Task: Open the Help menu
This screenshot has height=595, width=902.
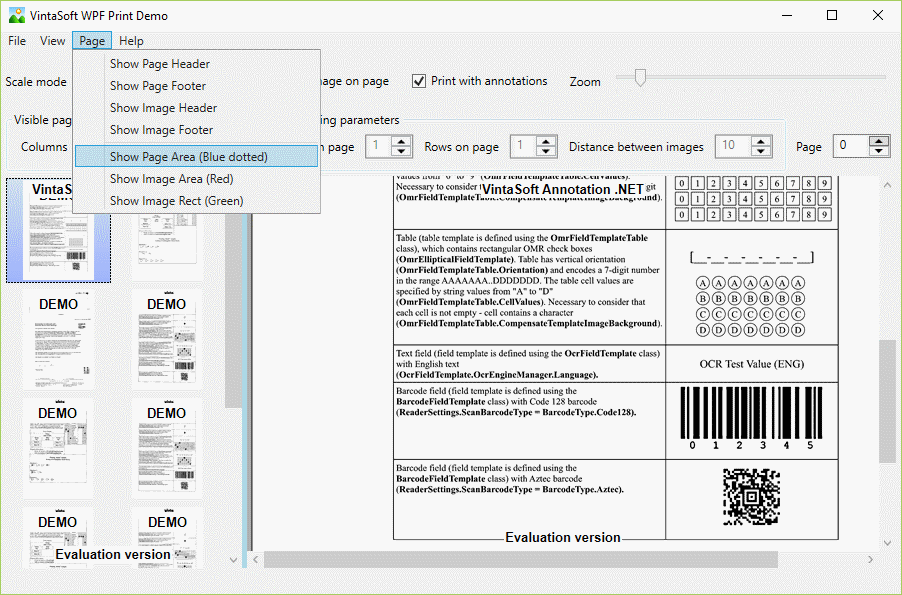Action: click(x=131, y=41)
